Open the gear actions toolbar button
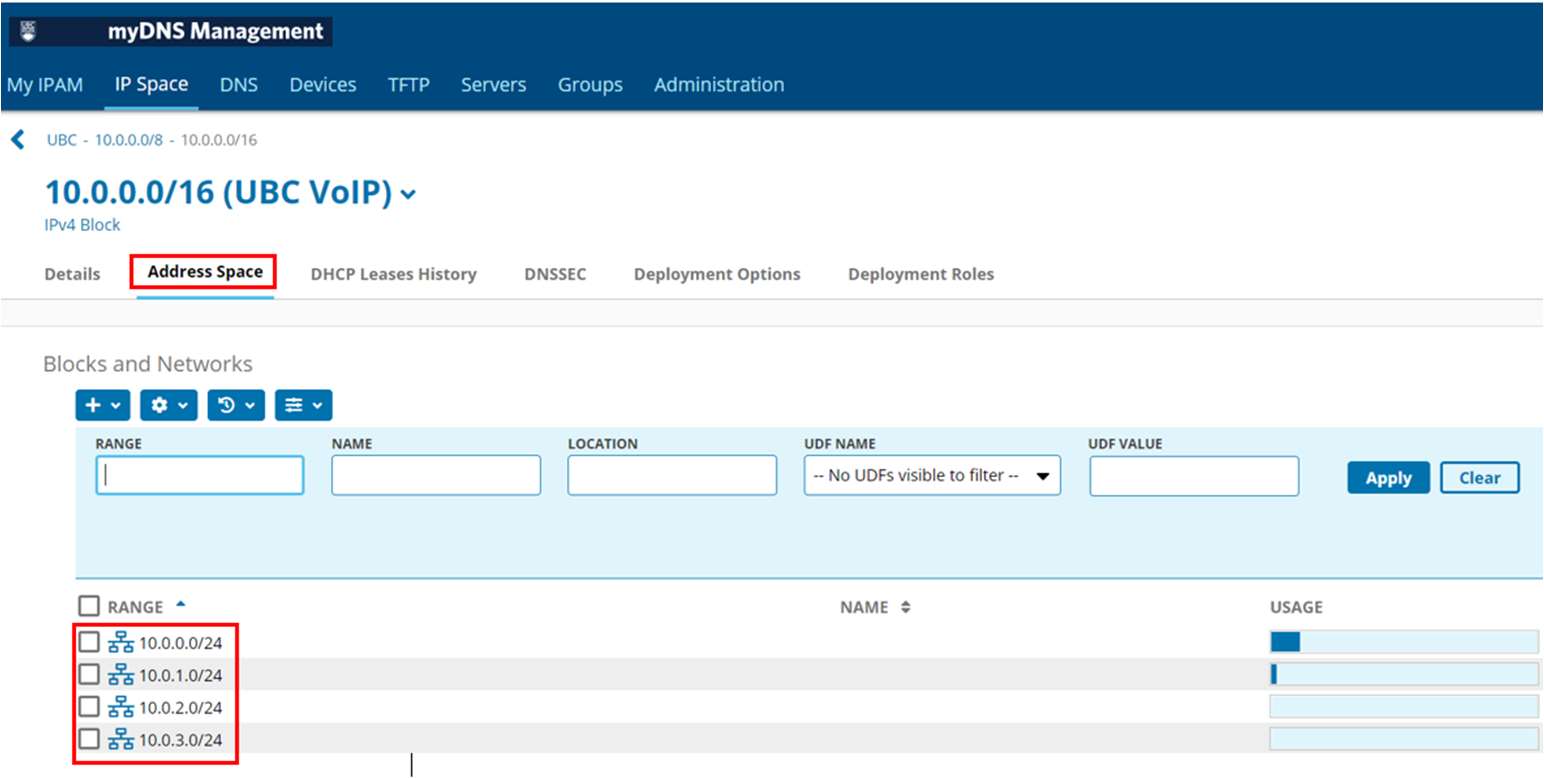The width and height of the screenshot is (1544, 778). pyautogui.click(x=169, y=405)
